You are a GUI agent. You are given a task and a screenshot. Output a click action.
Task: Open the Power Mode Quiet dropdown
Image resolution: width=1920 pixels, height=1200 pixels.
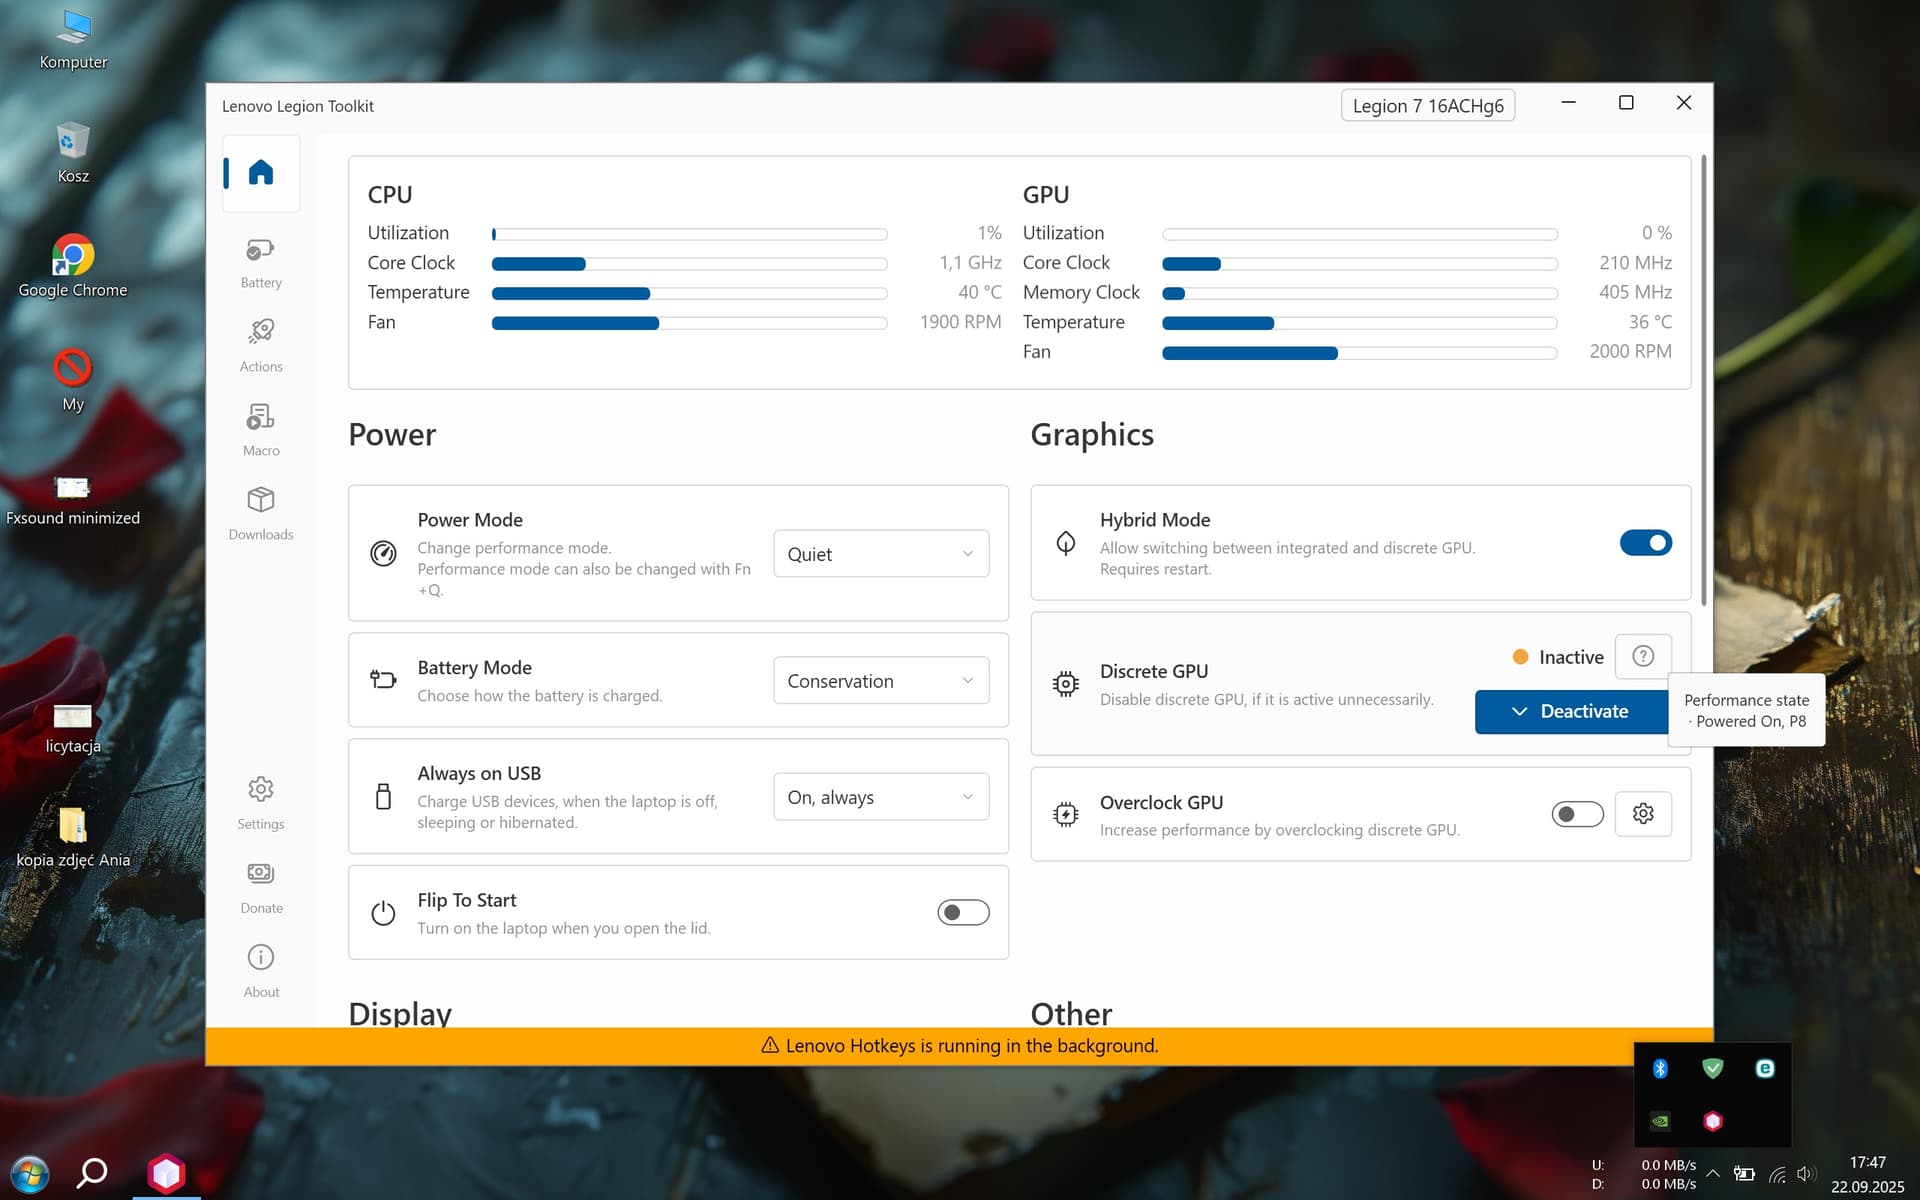(880, 554)
